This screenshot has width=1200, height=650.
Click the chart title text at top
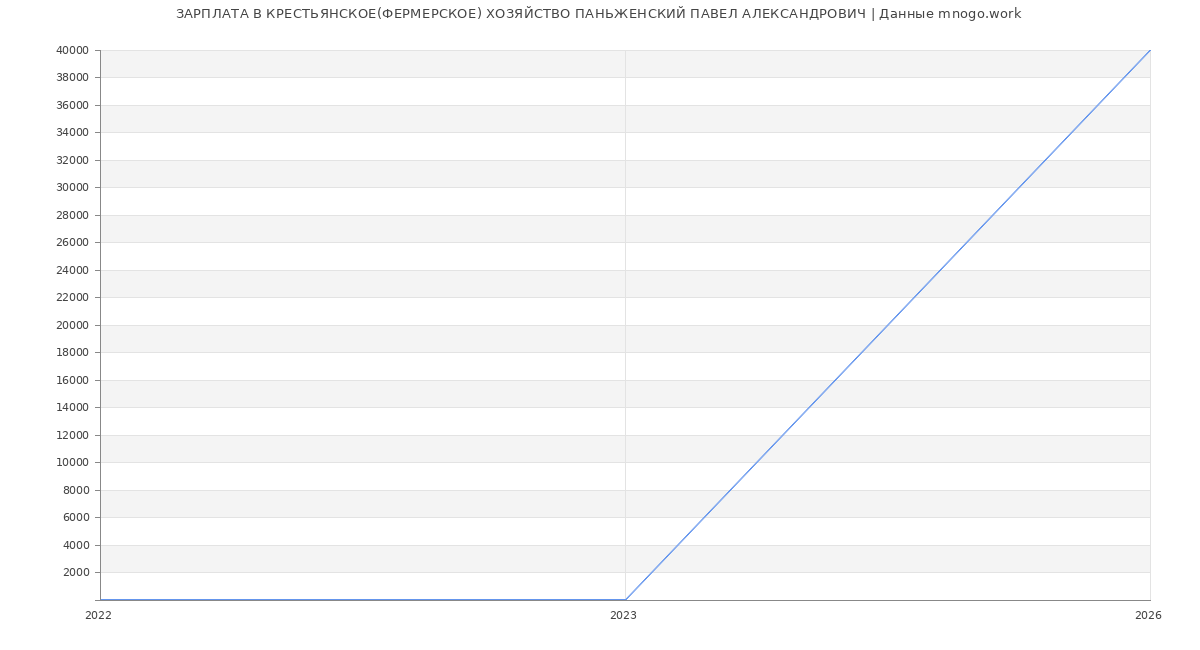tap(598, 14)
